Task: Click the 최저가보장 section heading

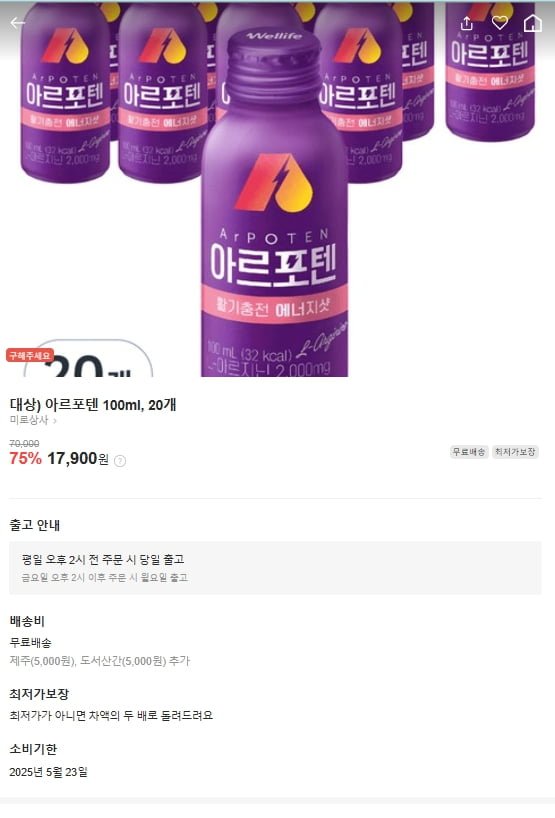Action: [x=39, y=694]
